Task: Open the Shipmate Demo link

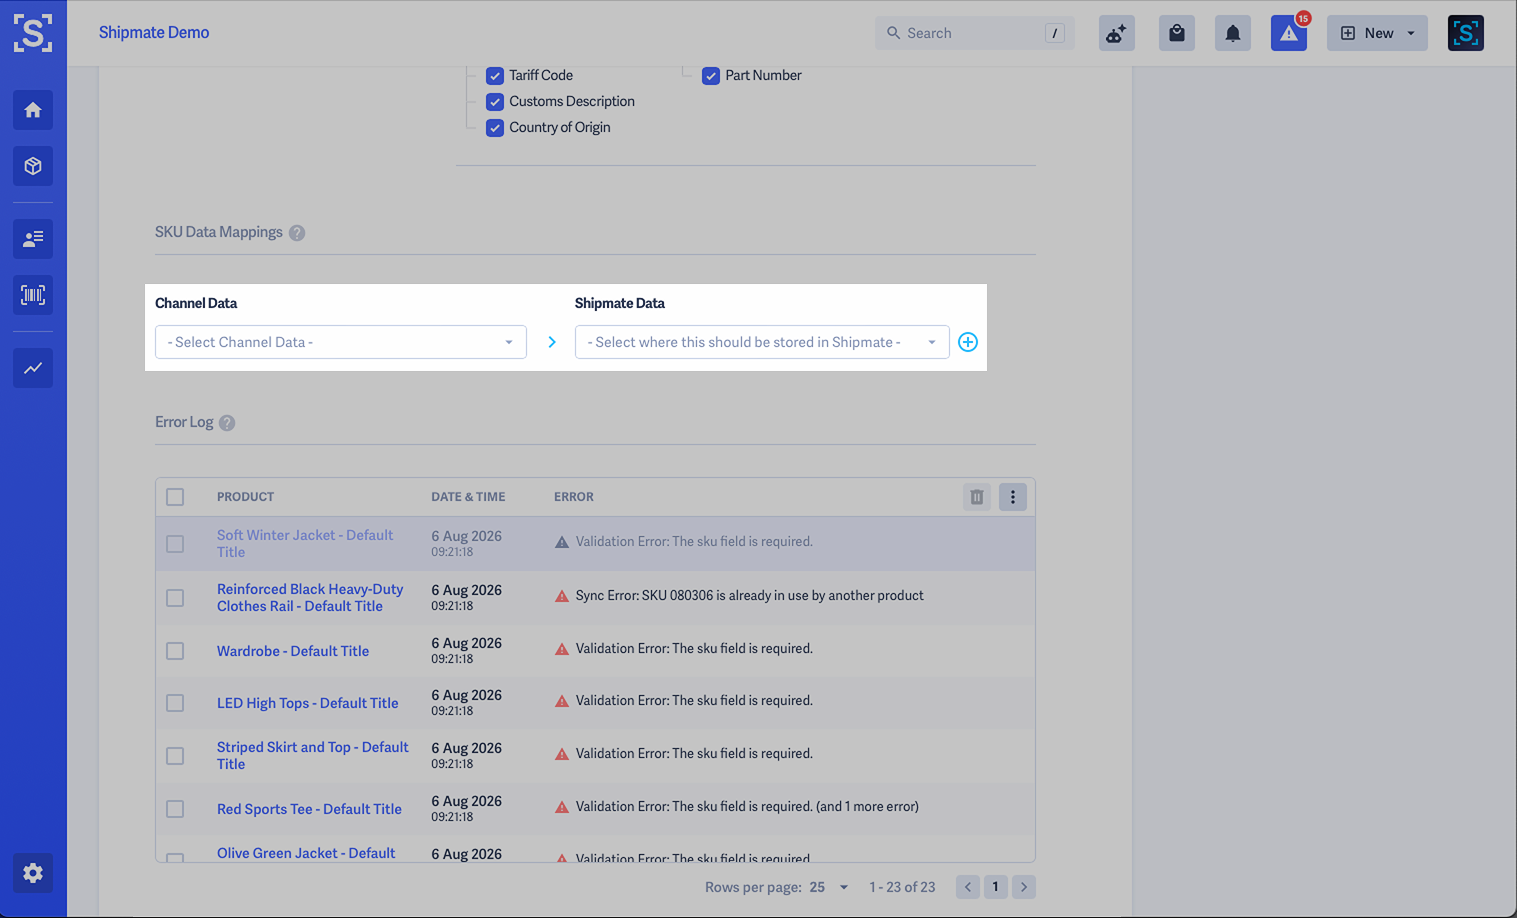Action: click(x=154, y=32)
